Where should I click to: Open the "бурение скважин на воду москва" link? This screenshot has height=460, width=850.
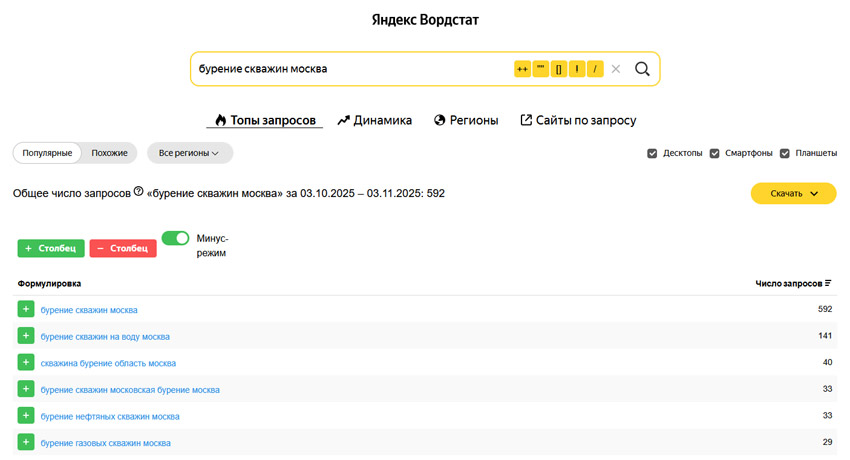pos(105,337)
